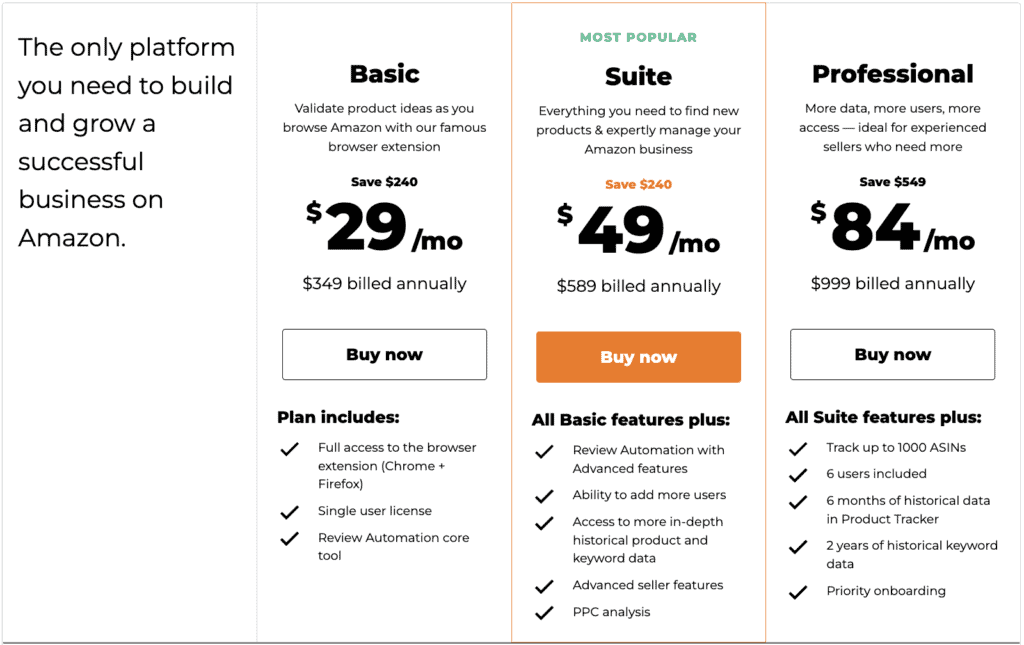Screen dimensions: 1024x645
Task: Click Buy now under the Basic plan
Action: (x=384, y=354)
